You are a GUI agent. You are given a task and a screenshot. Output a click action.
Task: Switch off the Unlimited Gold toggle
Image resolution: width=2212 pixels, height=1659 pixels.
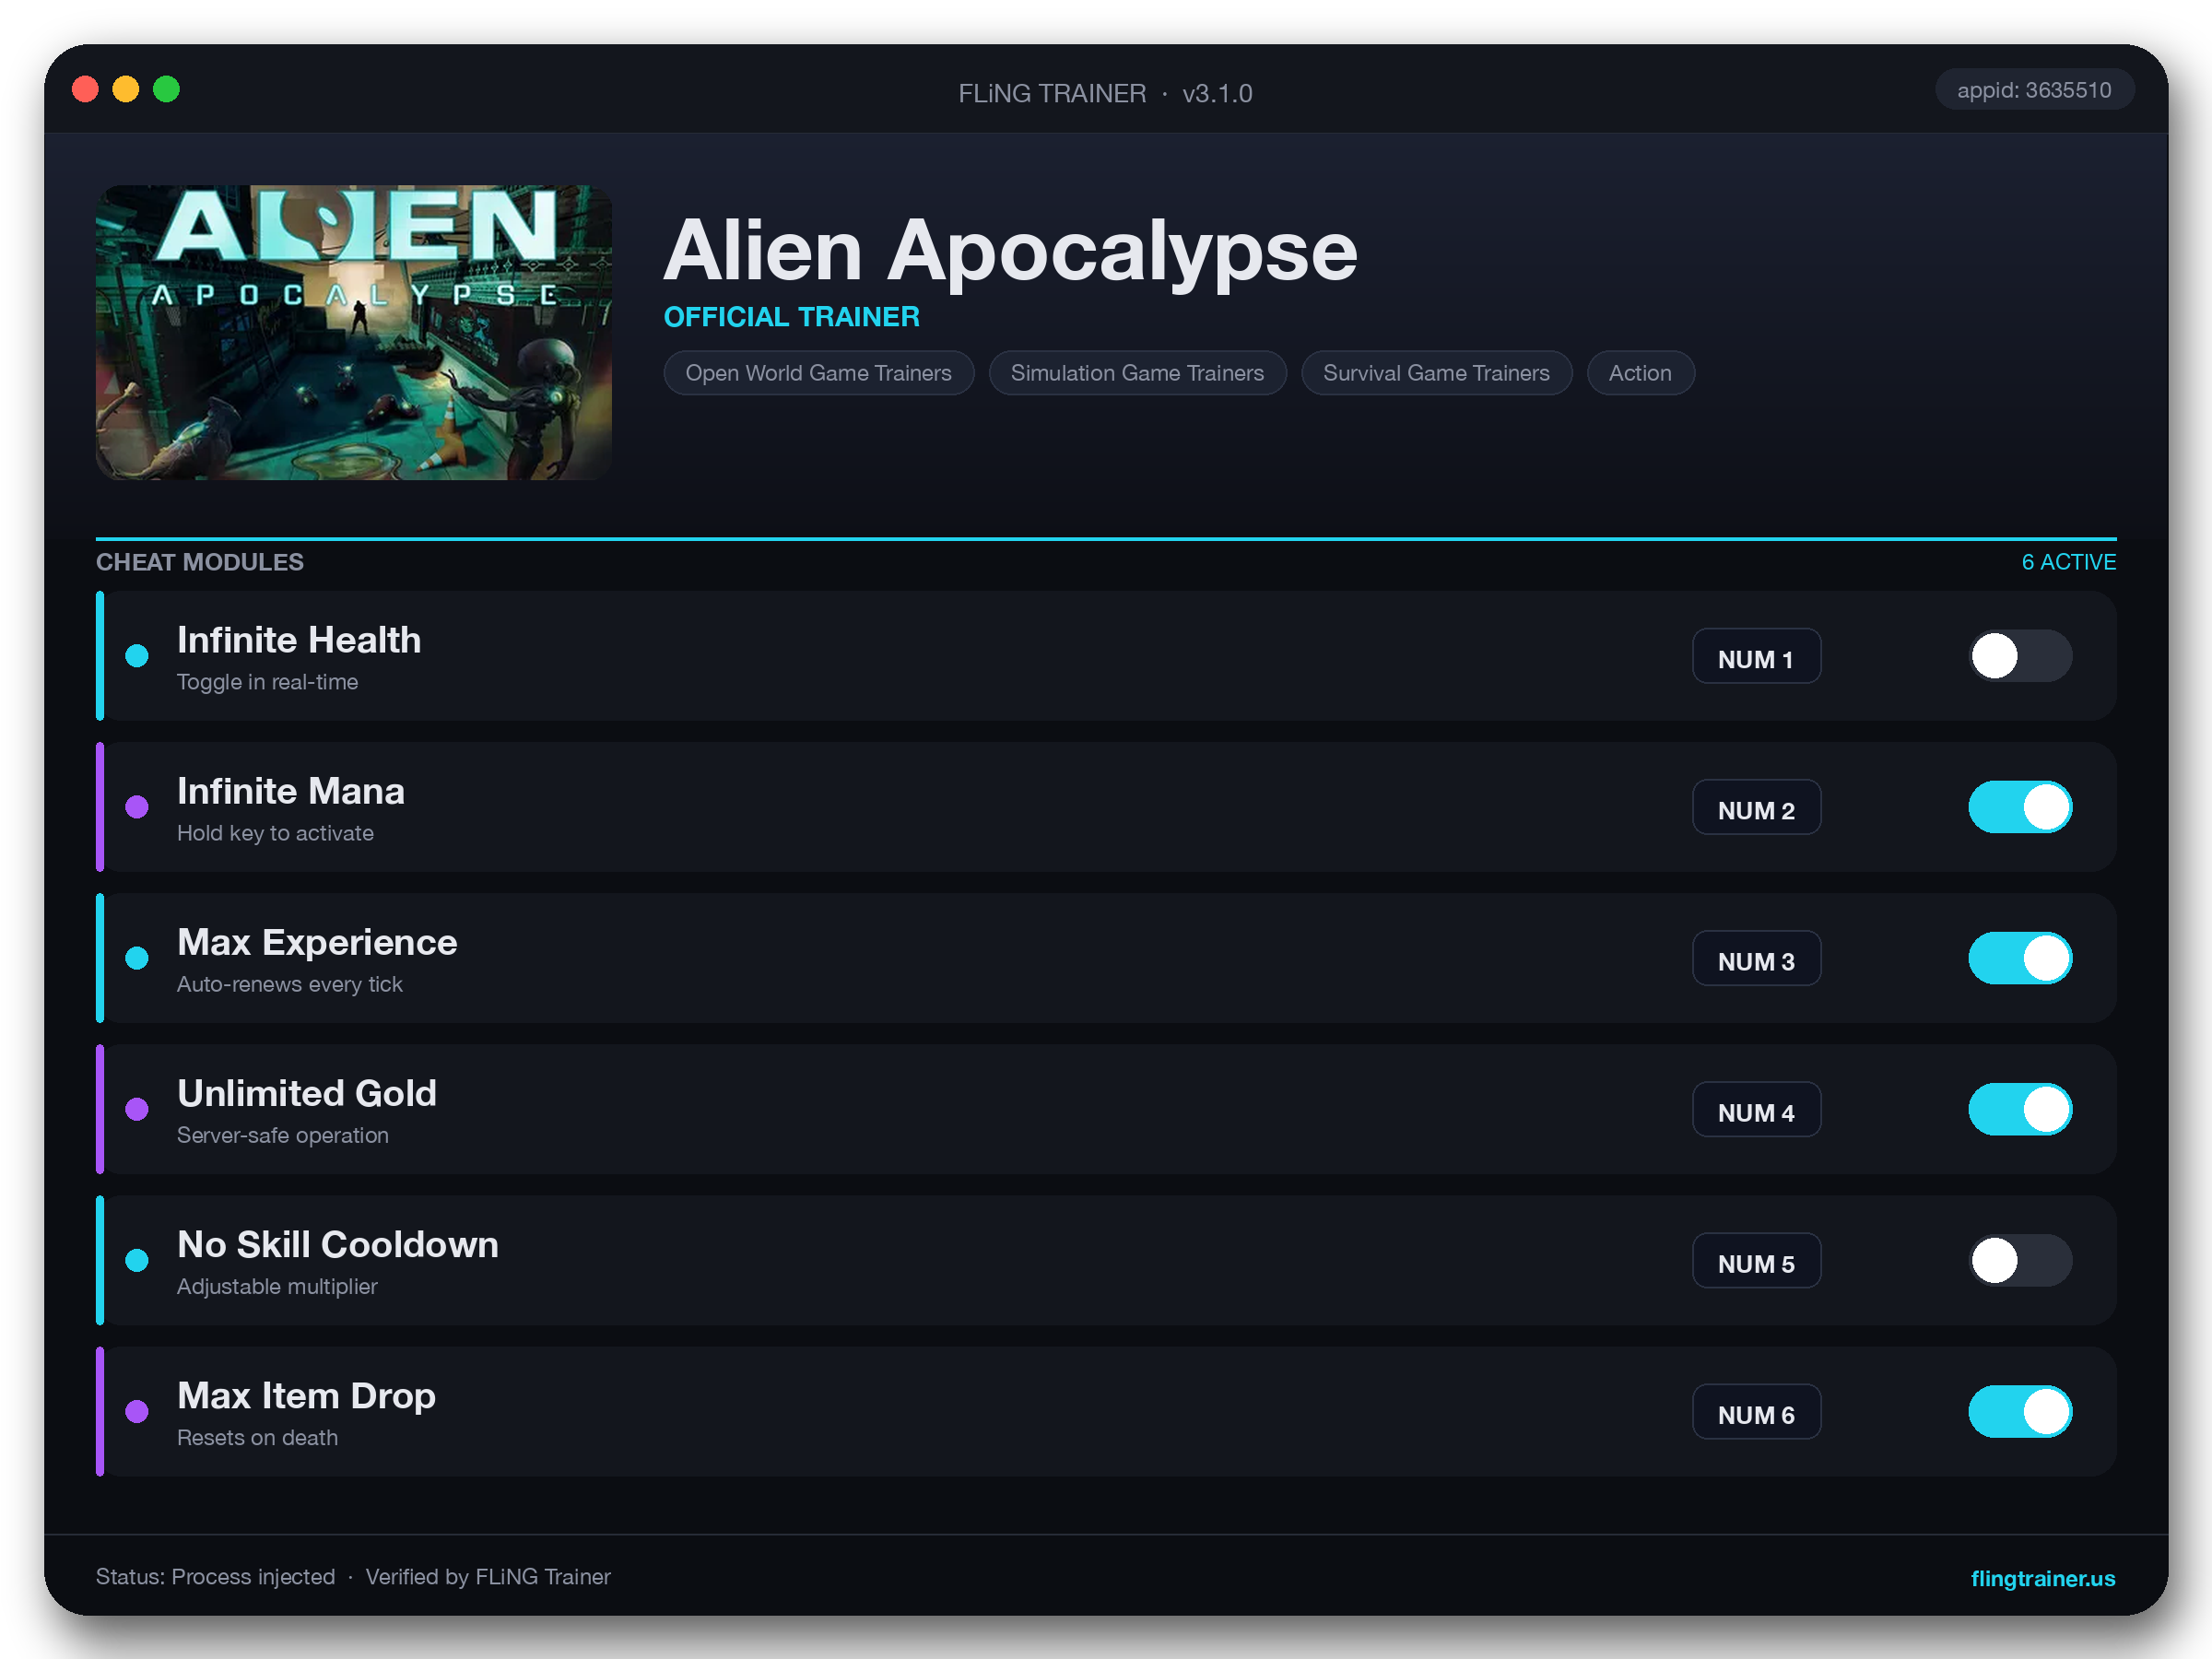point(2020,1109)
